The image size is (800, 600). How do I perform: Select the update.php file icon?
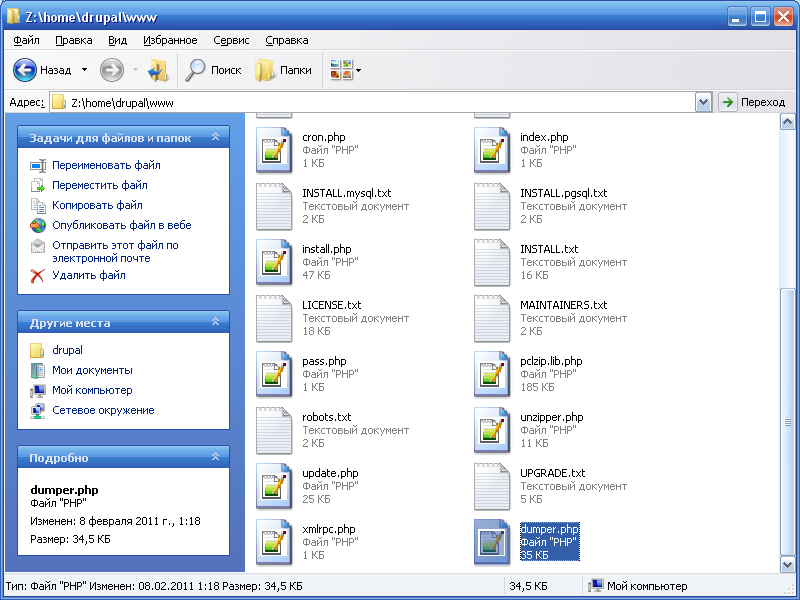tap(274, 486)
